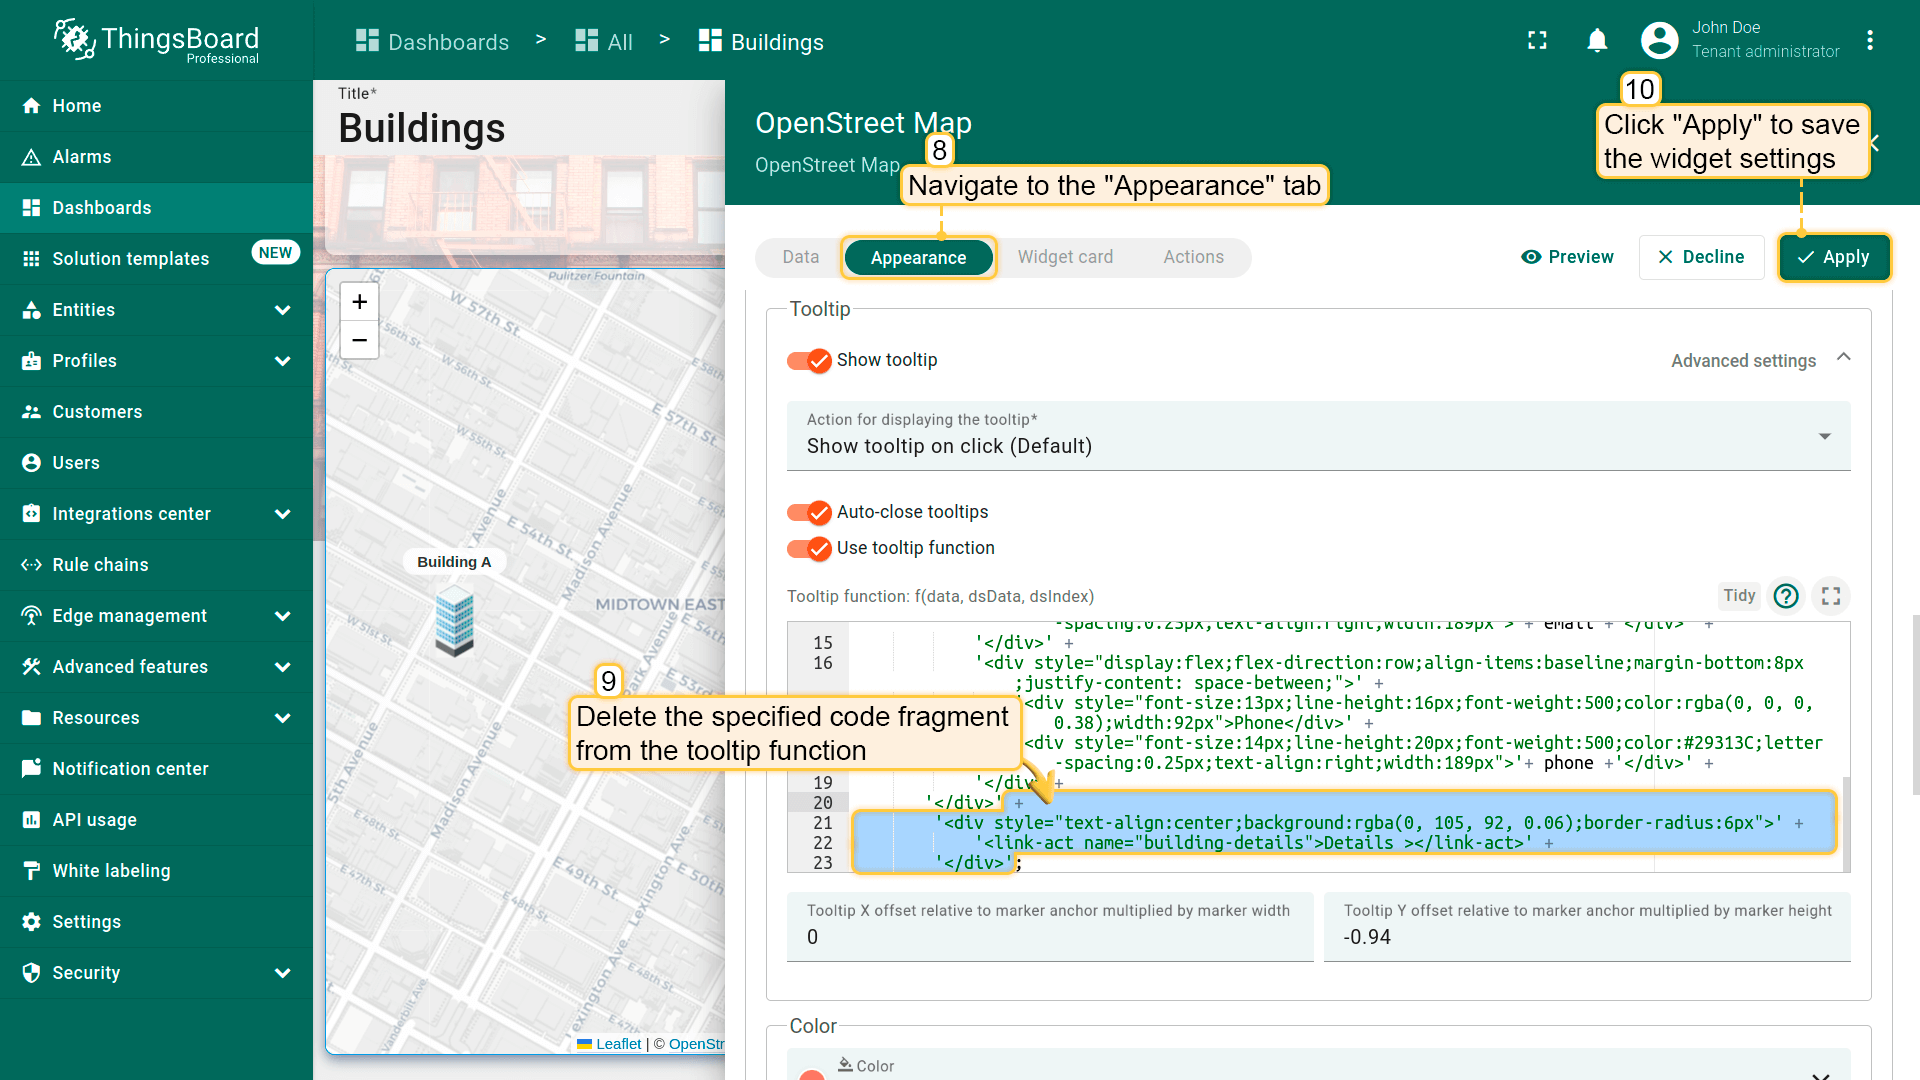The width and height of the screenshot is (1920, 1080).
Task: Click the notifications bell icon
Action: (x=1597, y=41)
